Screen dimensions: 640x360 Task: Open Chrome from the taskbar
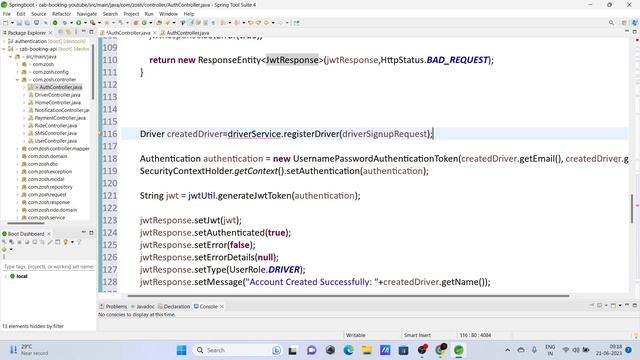[x=440, y=350]
